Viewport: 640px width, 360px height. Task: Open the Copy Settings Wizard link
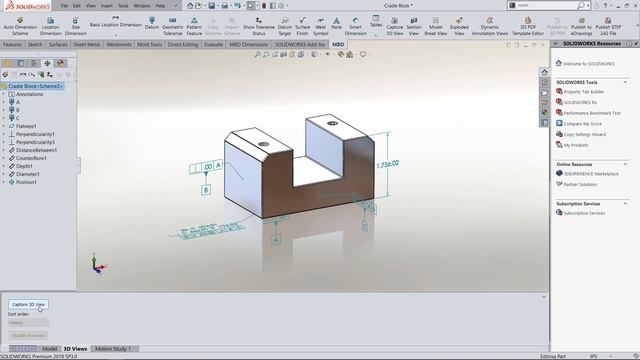click(x=584, y=134)
